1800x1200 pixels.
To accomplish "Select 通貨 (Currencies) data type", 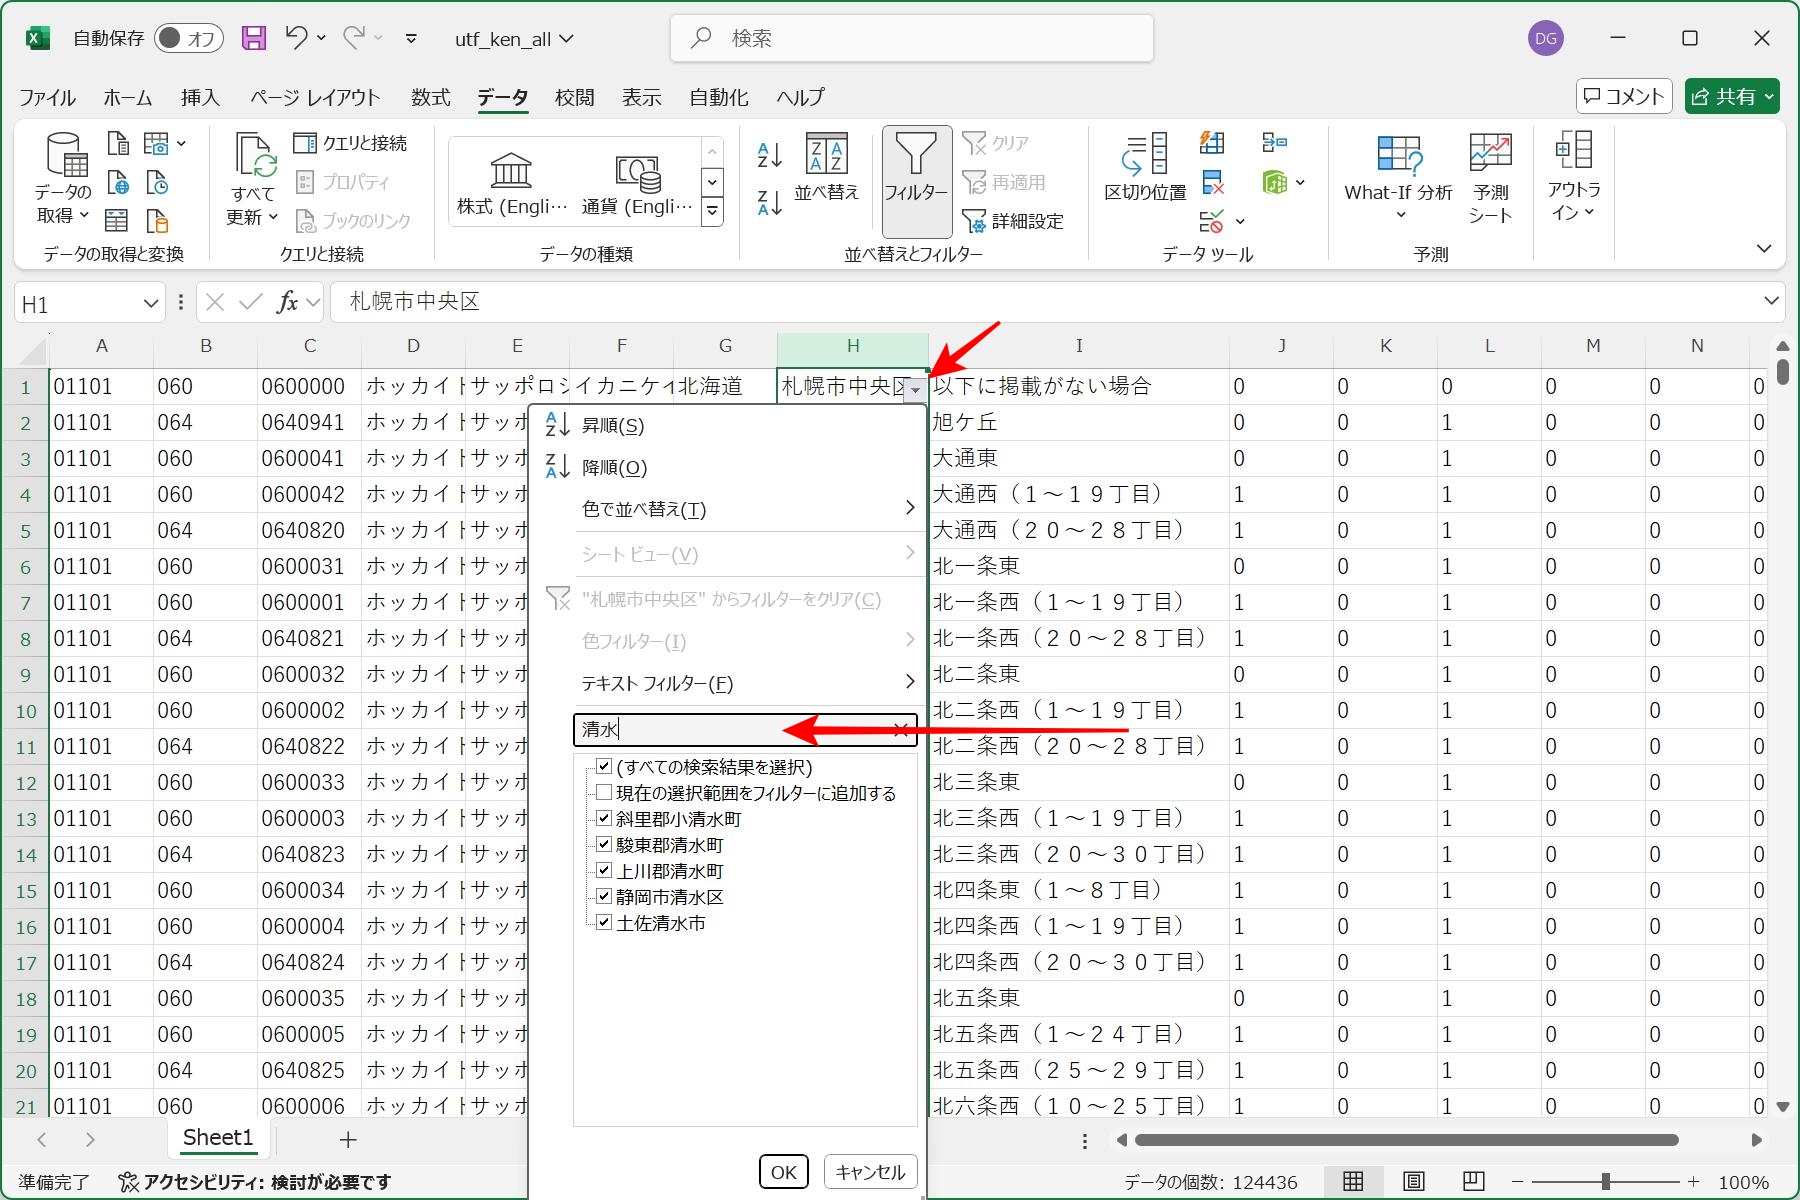I will click(637, 183).
